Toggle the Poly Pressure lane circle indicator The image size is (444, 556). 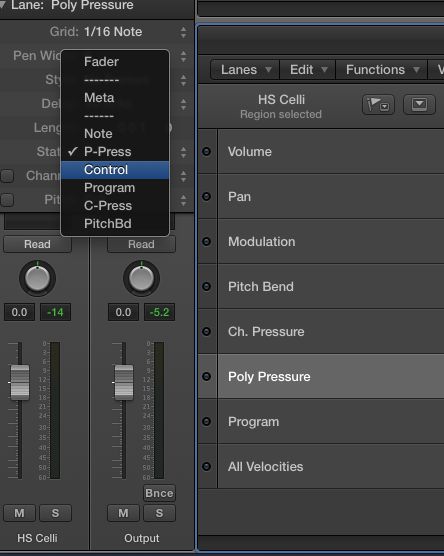[x=206, y=377]
